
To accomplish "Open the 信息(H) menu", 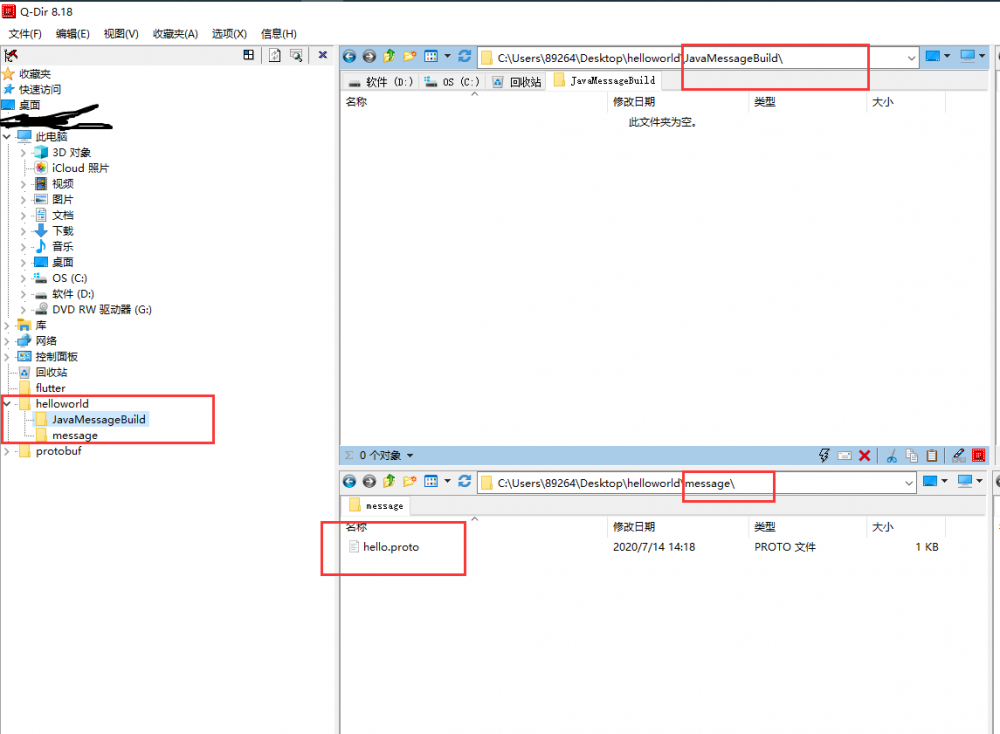I will coord(279,34).
